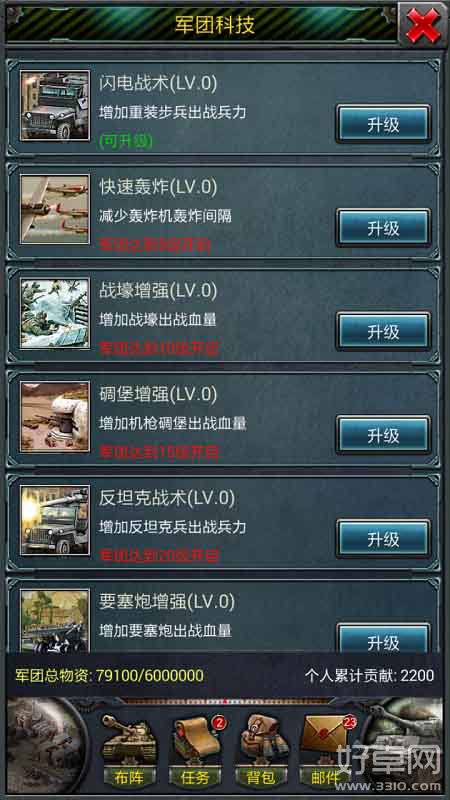Tap the 要塞炮增强 fortress cannon icon
The height and width of the screenshot is (800, 450).
(x=55, y=620)
